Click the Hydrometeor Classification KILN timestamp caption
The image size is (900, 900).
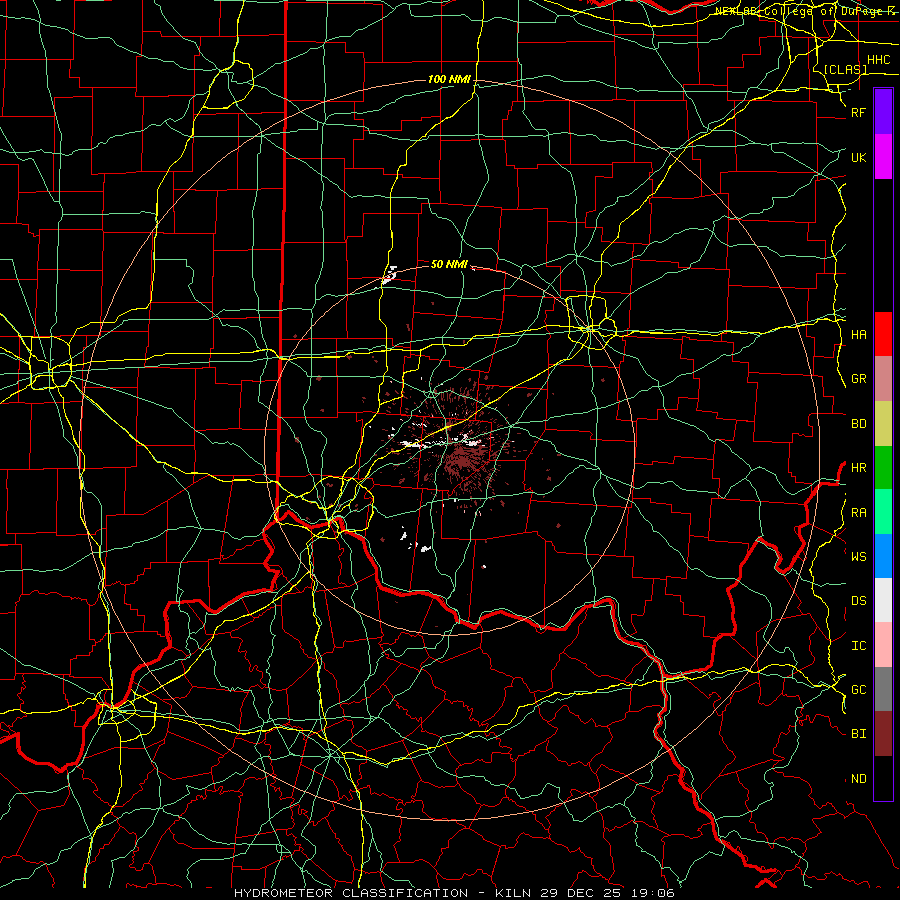454,893
